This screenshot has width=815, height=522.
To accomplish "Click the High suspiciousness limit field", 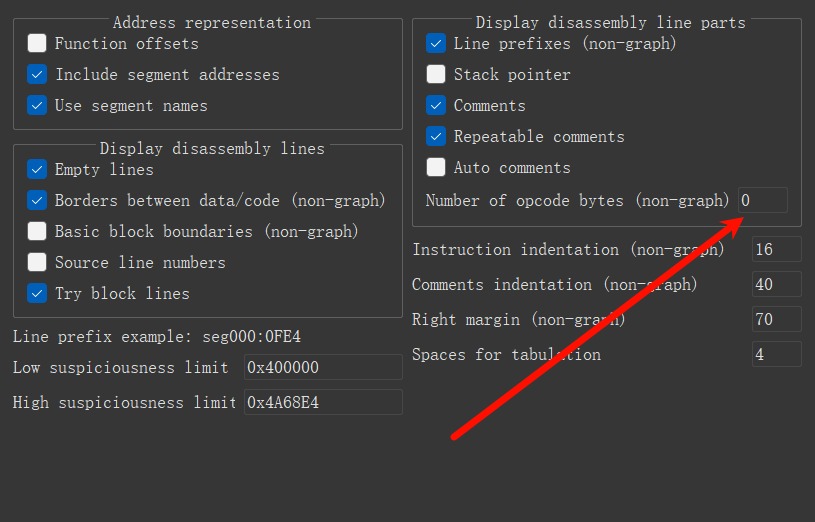I will tap(323, 402).
